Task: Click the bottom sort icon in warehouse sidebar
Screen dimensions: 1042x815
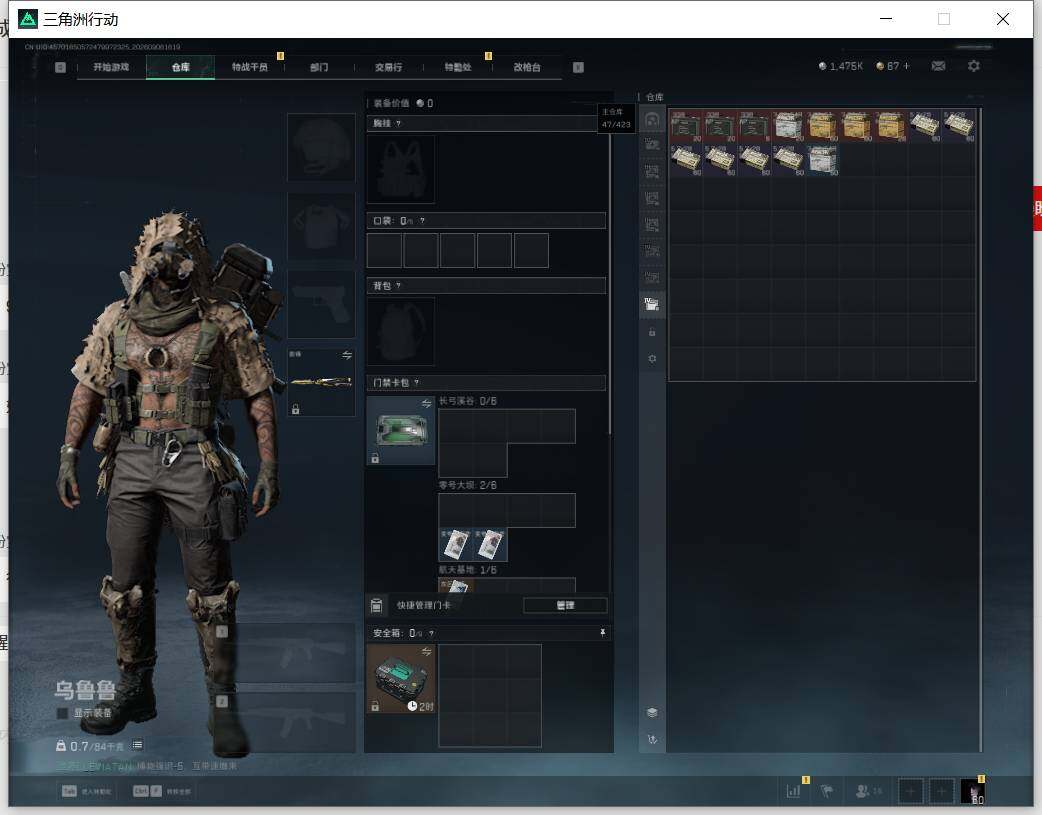Action: (652, 739)
